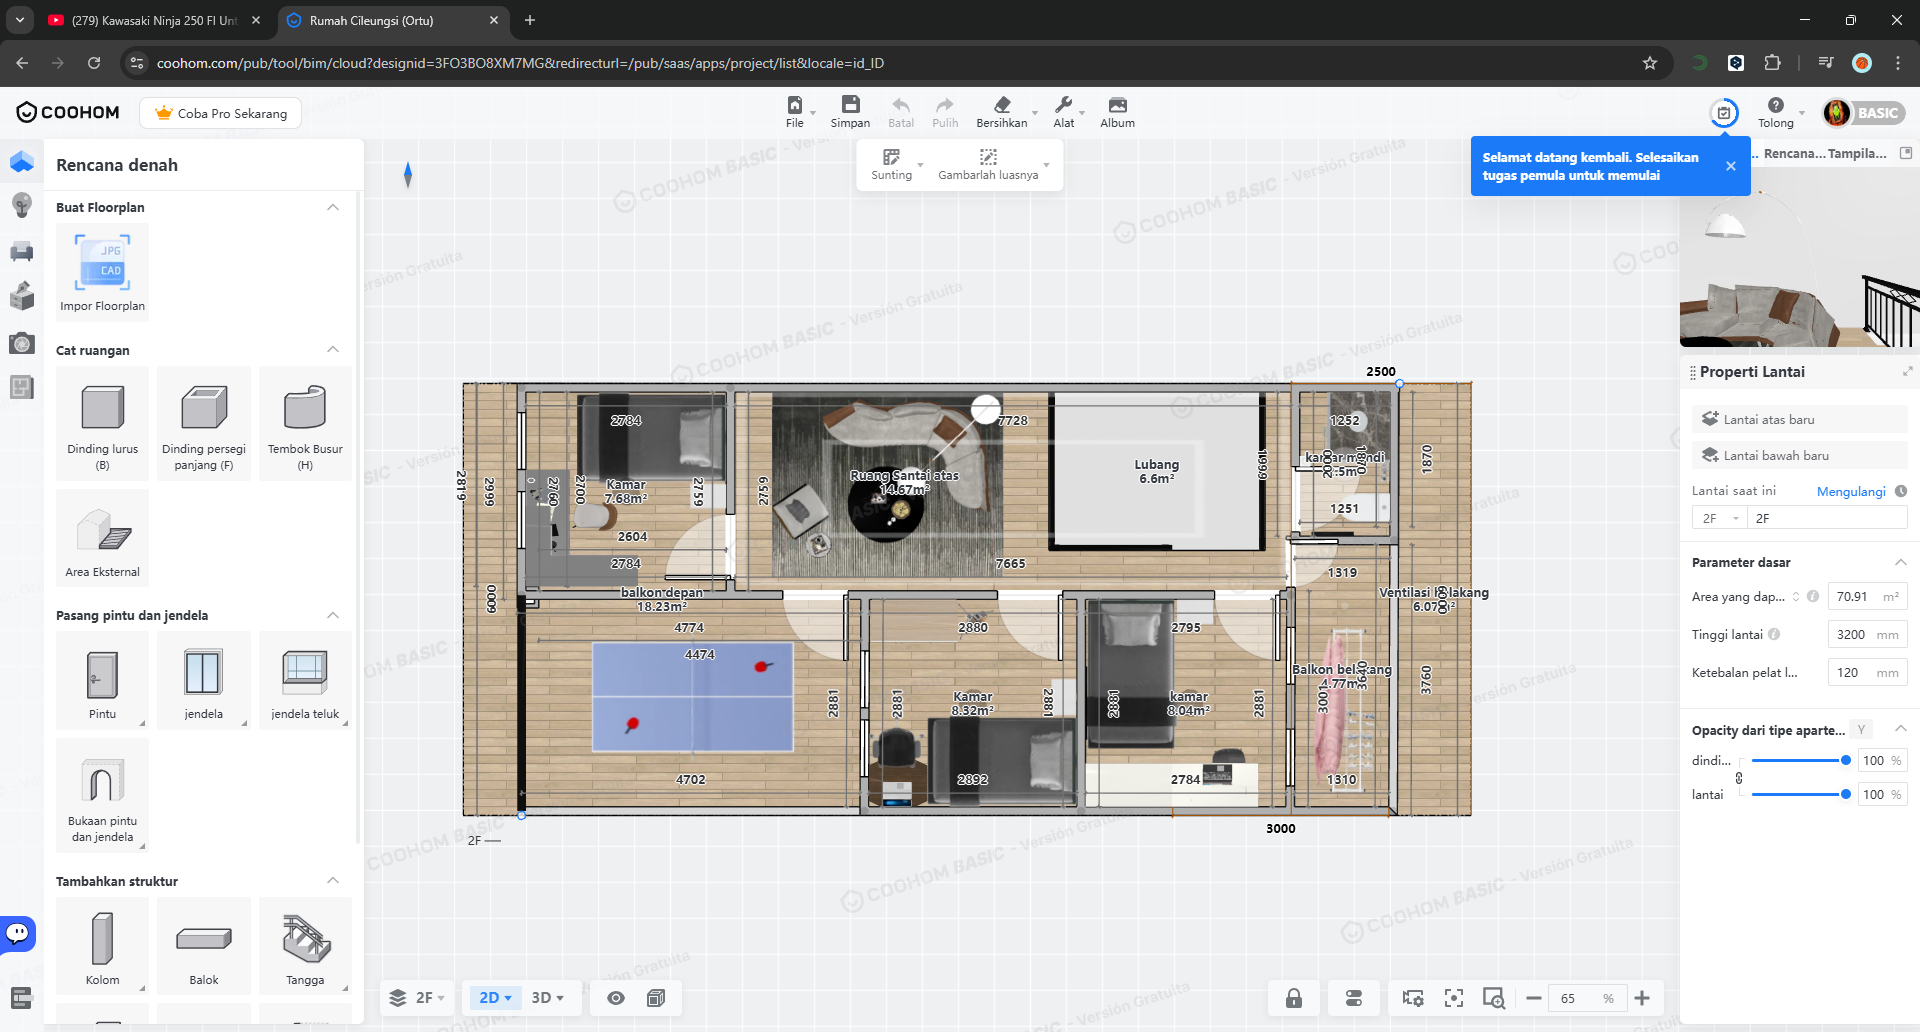Click the Coba Pro Sekarang button
This screenshot has height=1032, width=1920.
coord(221,113)
